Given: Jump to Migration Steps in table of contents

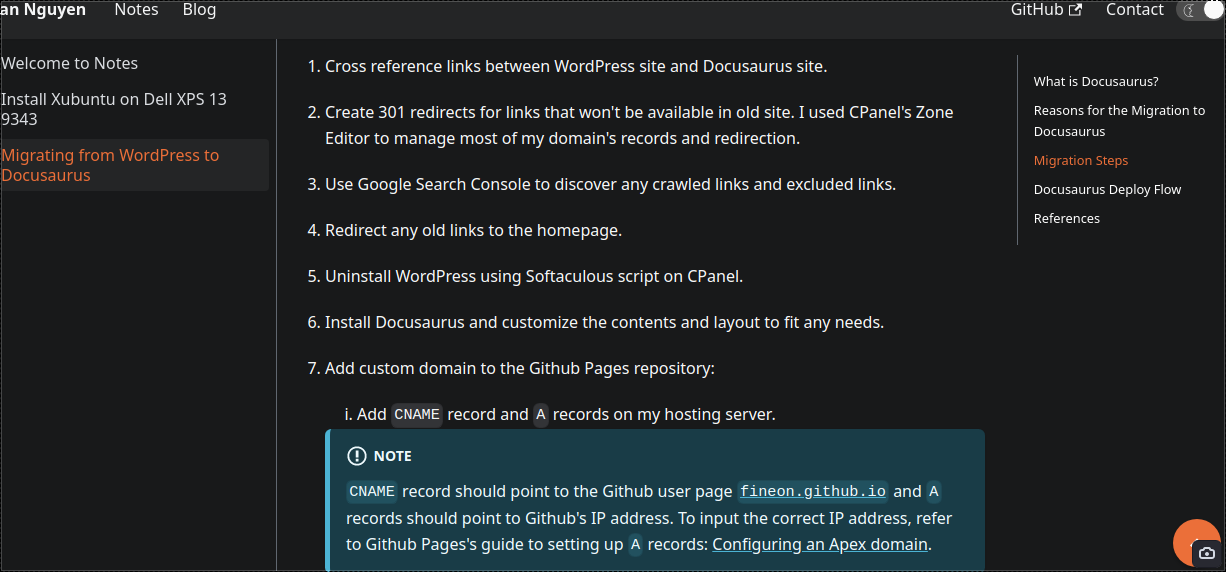Looking at the screenshot, I should pyautogui.click(x=1081, y=160).
